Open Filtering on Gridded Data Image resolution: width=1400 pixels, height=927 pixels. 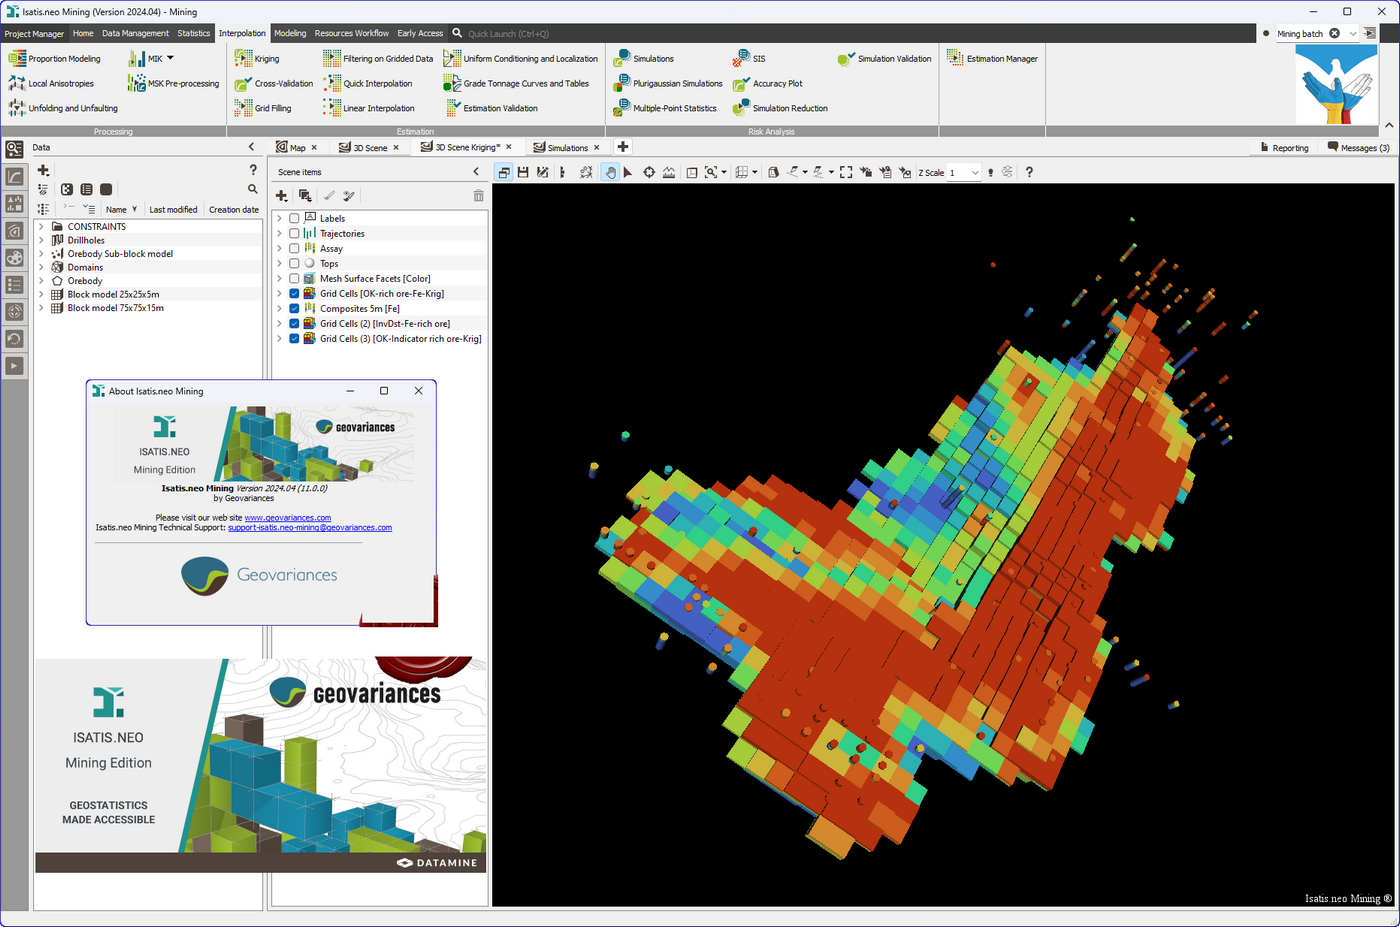(378, 59)
